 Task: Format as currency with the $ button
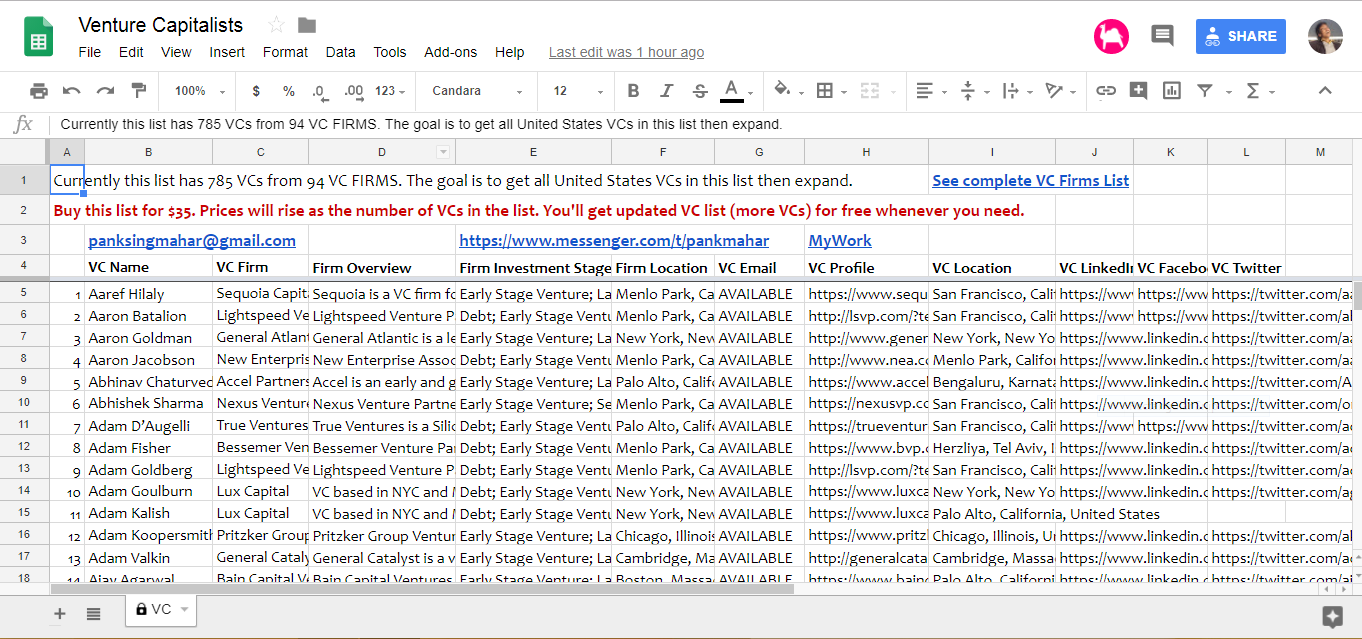pos(256,91)
